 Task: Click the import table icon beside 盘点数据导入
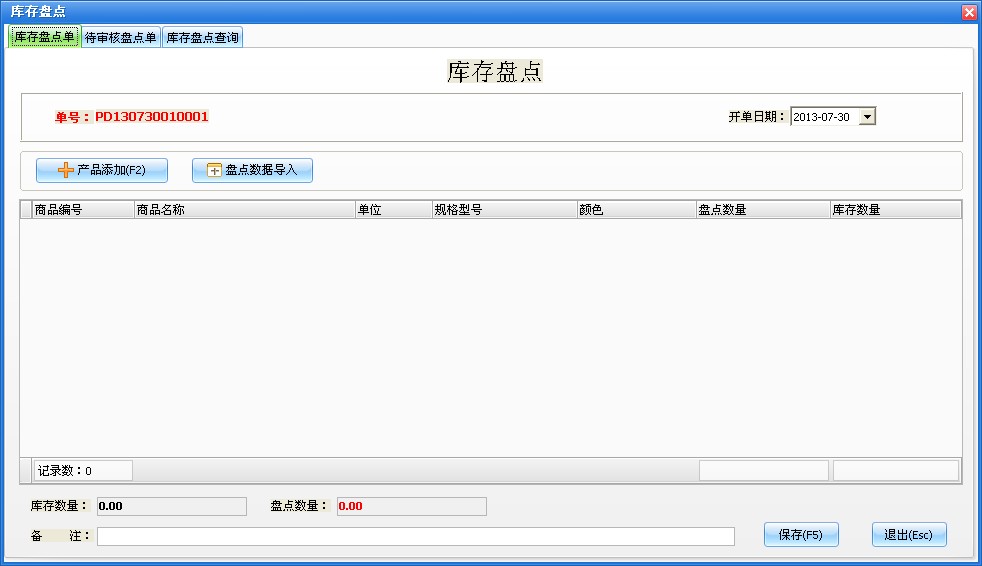click(x=214, y=170)
